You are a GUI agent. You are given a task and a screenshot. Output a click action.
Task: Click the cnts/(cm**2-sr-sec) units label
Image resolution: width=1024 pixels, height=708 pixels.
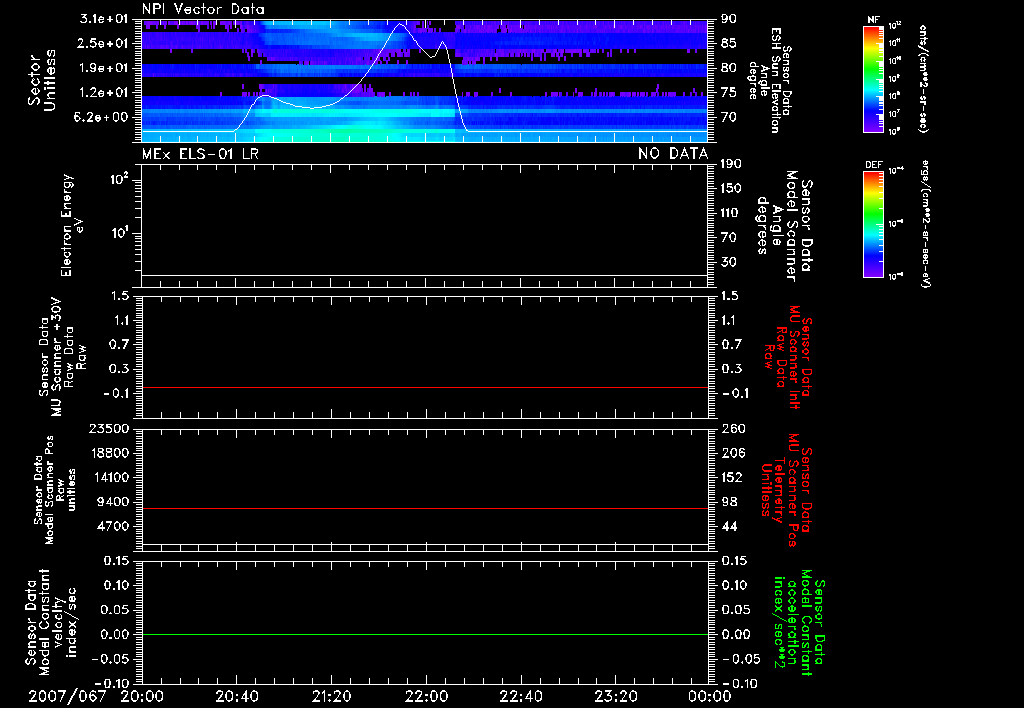pyautogui.click(x=923, y=79)
